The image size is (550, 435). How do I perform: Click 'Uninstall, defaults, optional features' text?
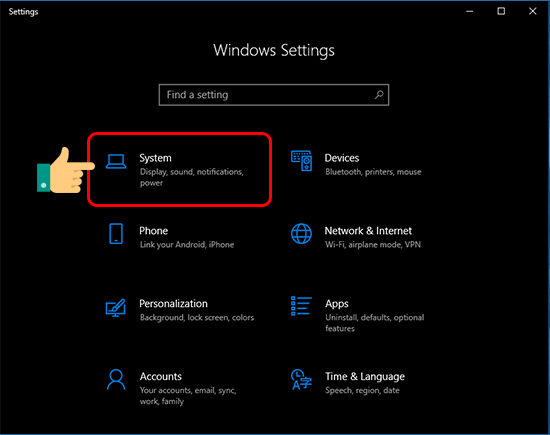pyautogui.click(x=375, y=323)
